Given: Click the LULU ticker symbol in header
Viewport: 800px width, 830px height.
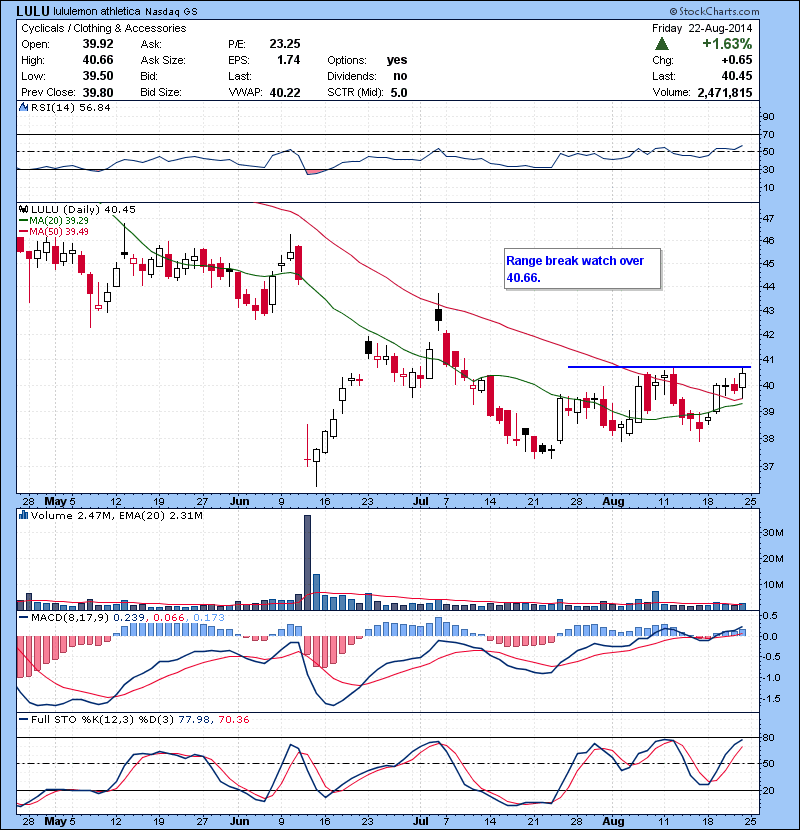Looking at the screenshot, I should coord(33,11).
